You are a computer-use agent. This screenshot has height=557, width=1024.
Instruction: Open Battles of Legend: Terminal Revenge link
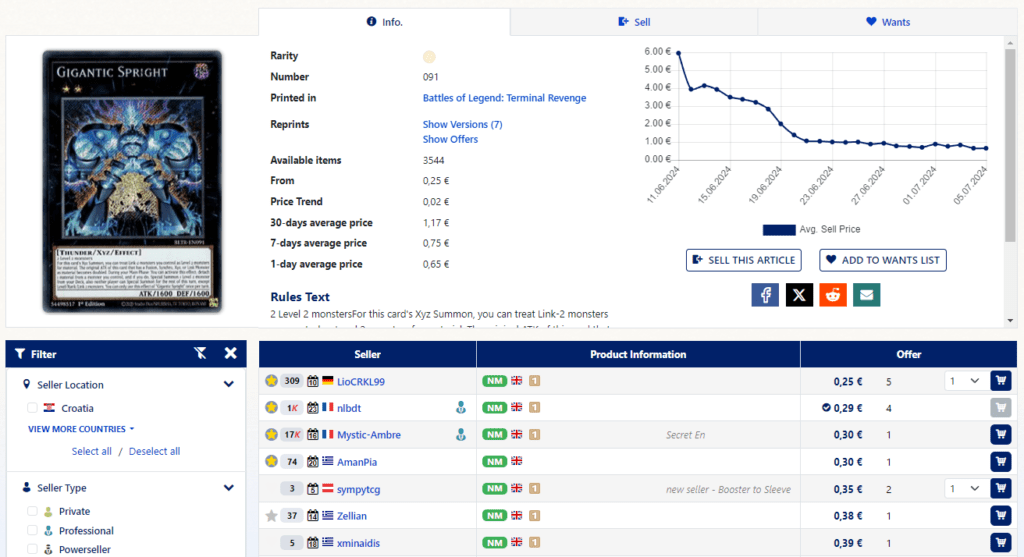(x=504, y=98)
